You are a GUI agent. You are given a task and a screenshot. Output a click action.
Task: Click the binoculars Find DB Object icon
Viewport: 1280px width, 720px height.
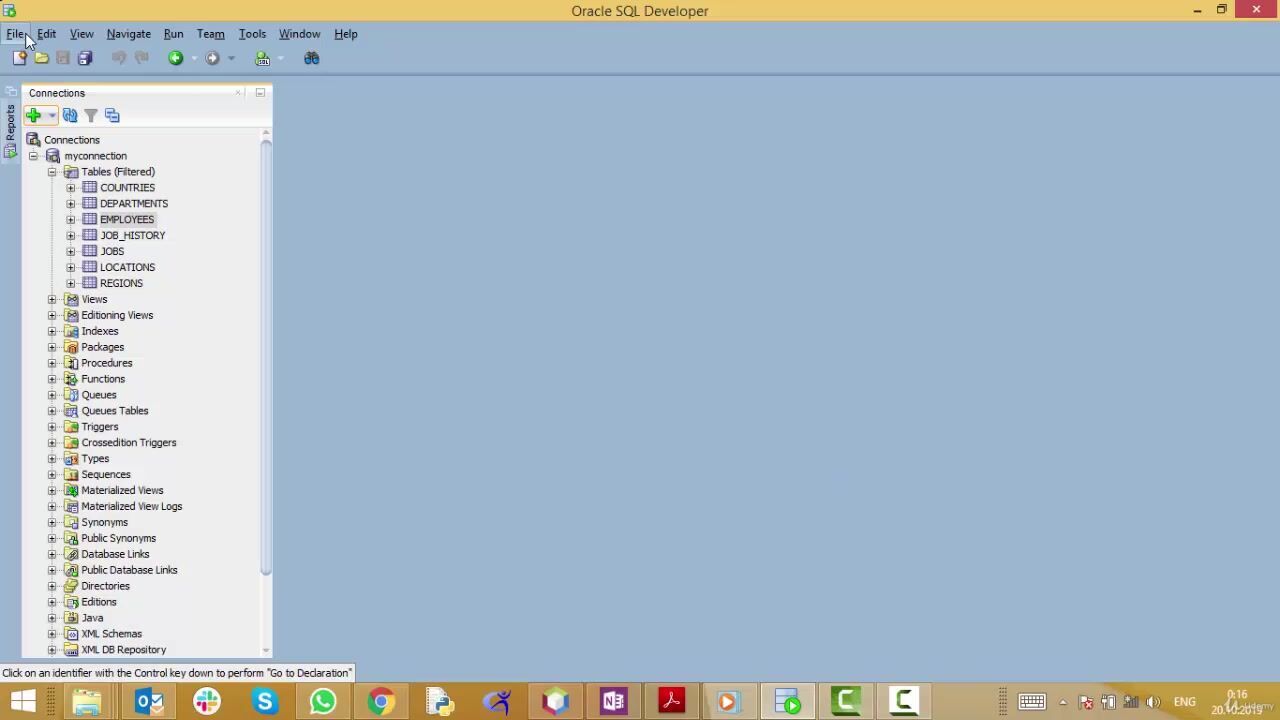[312, 58]
